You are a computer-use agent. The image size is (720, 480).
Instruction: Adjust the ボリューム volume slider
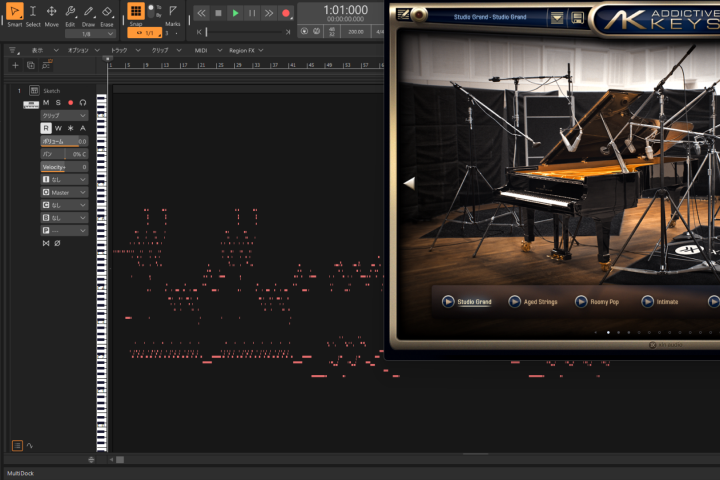click(64, 141)
